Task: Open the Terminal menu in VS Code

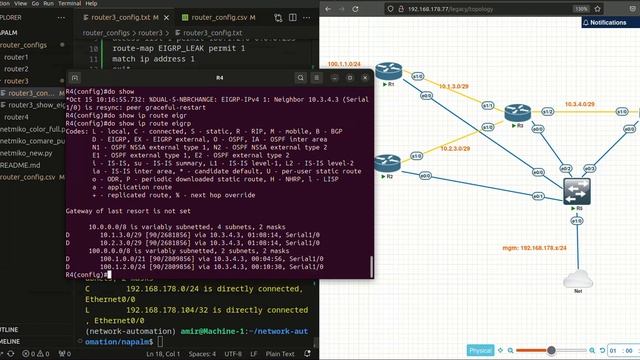Action: coord(69,3)
